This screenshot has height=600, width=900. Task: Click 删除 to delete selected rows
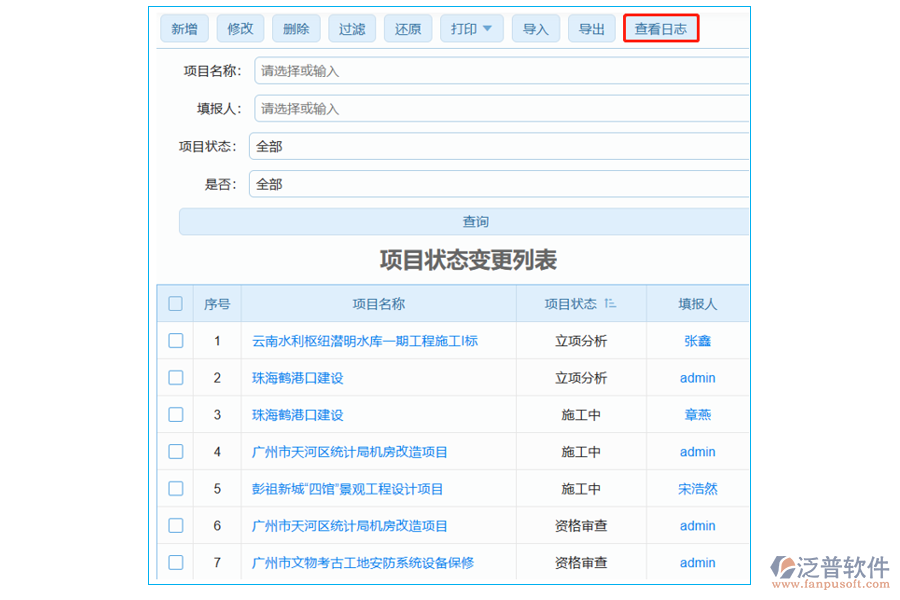[296, 28]
